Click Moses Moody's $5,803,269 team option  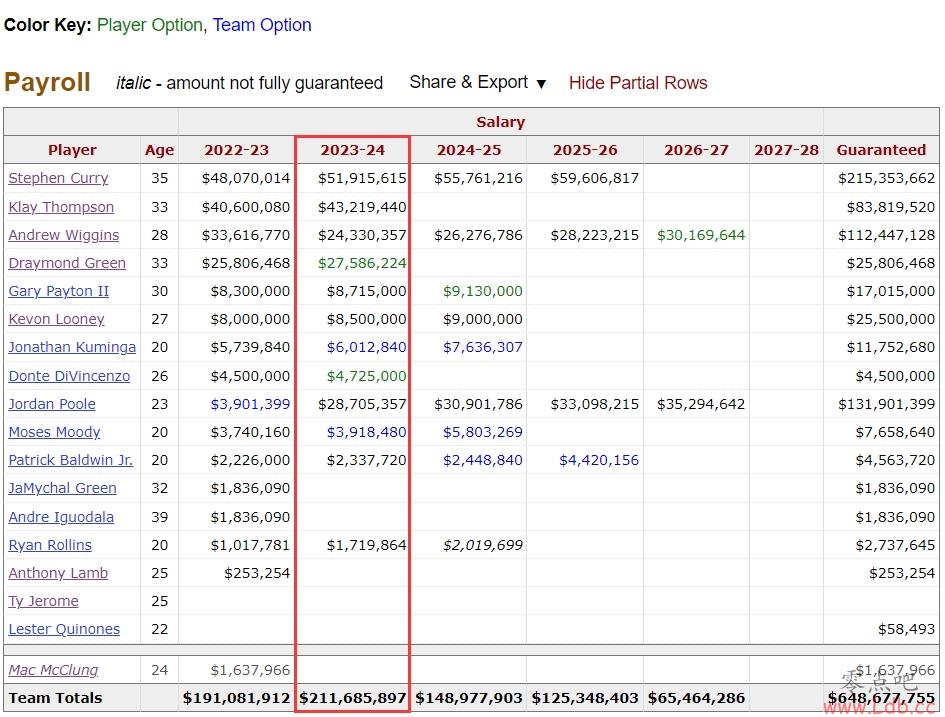[x=483, y=432]
